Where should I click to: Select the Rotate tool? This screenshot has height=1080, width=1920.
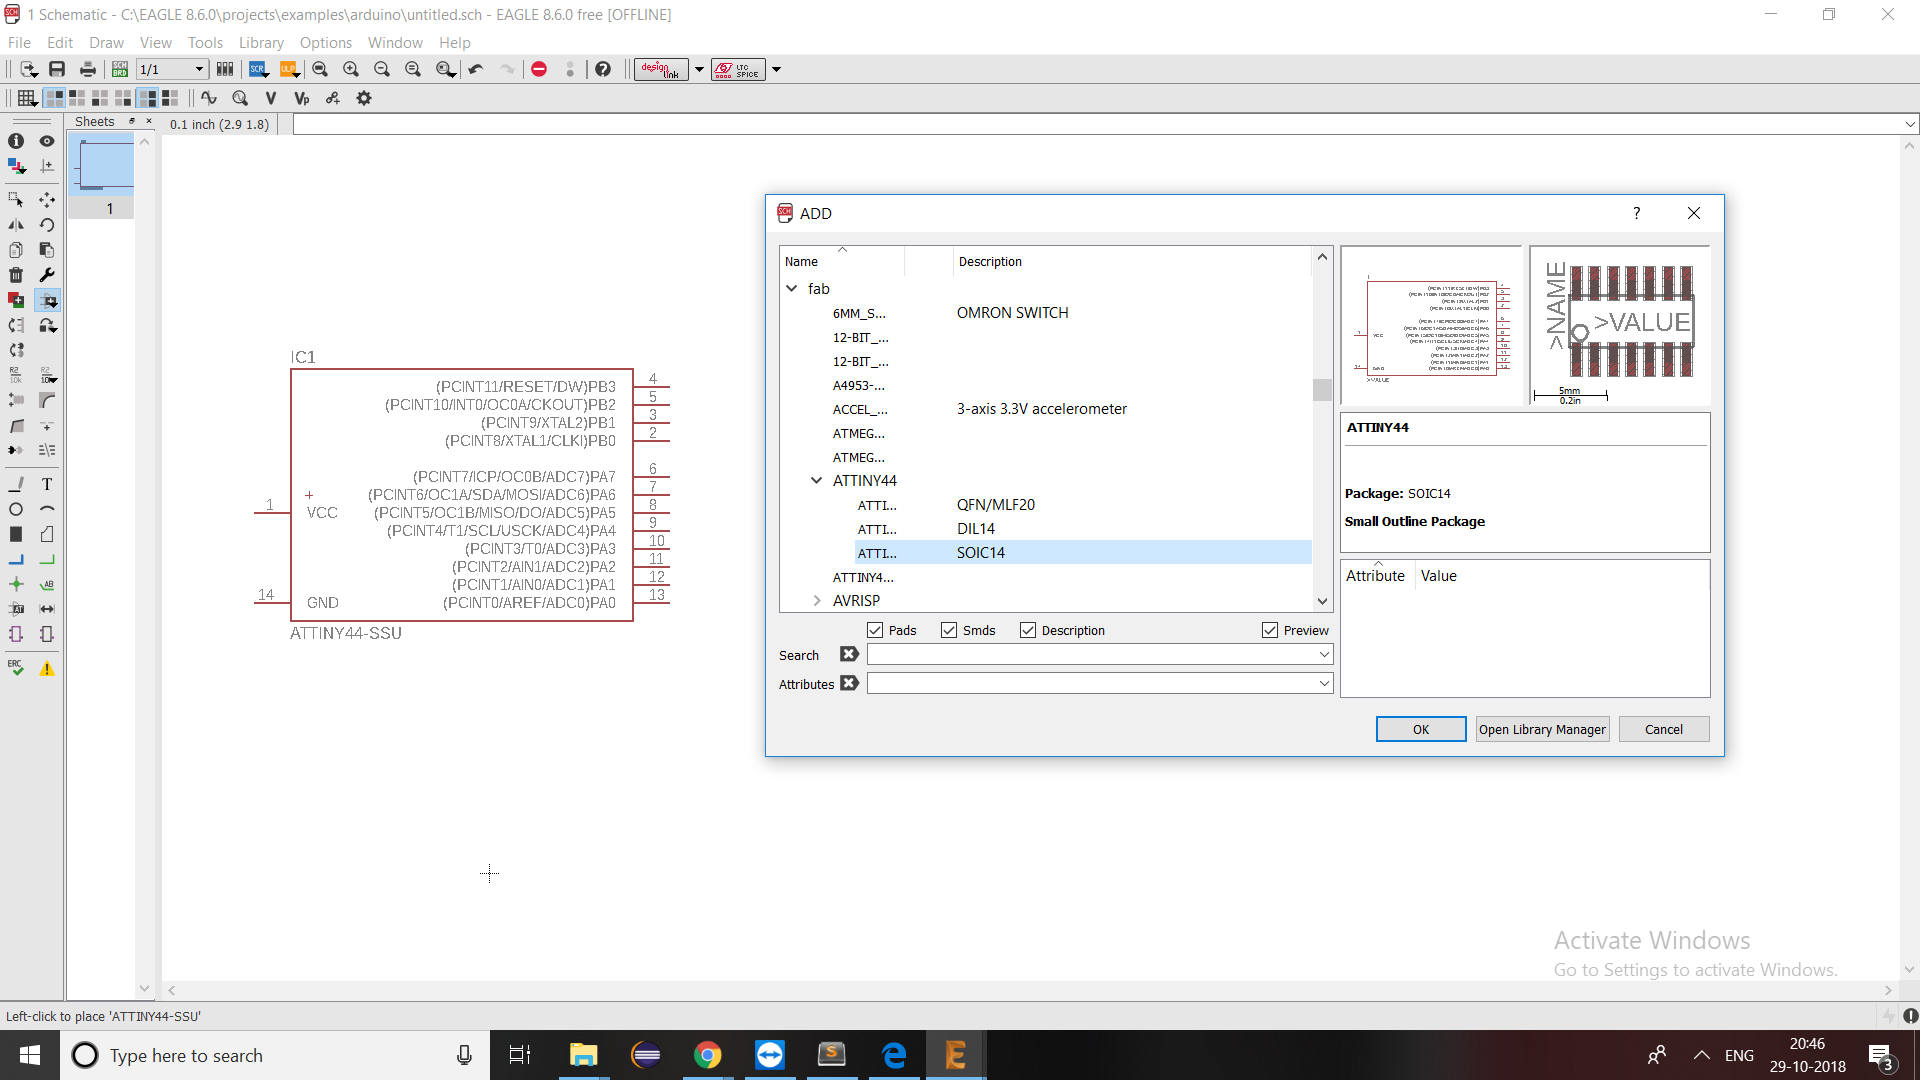tap(47, 225)
